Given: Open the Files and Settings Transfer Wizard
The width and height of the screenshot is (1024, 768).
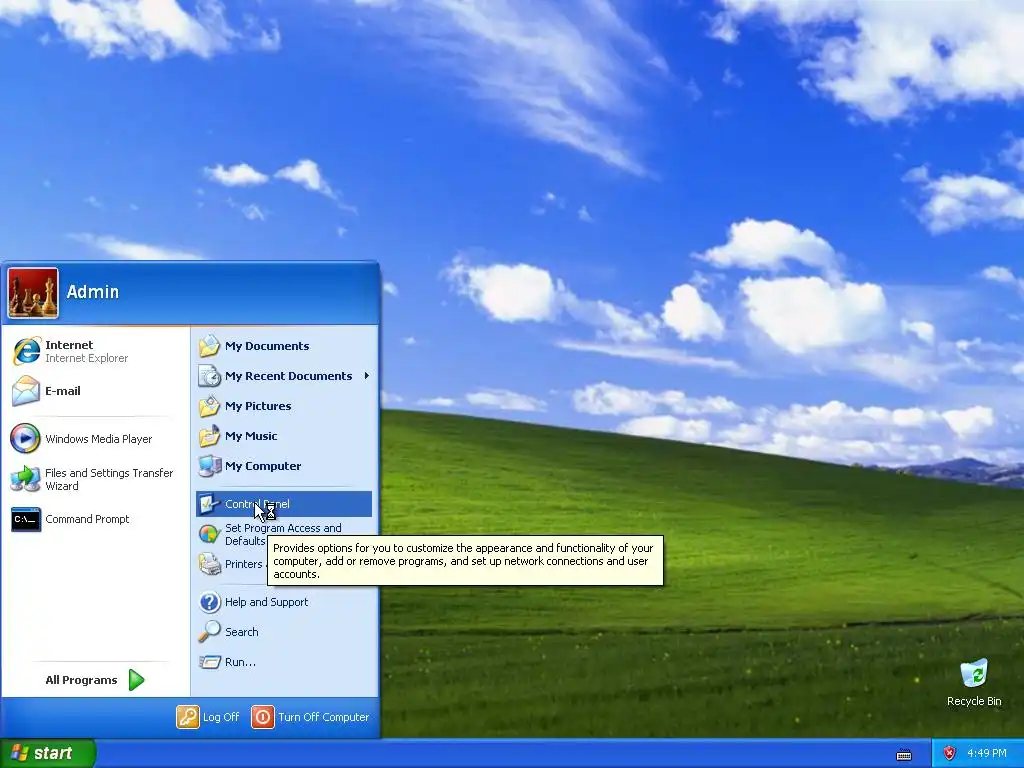Looking at the screenshot, I should [x=97, y=479].
